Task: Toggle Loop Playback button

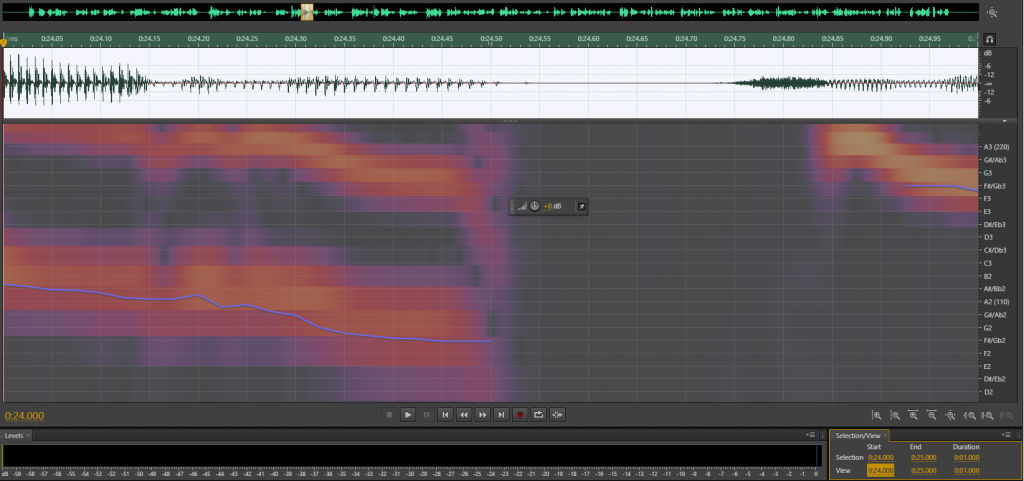Action: coord(539,414)
